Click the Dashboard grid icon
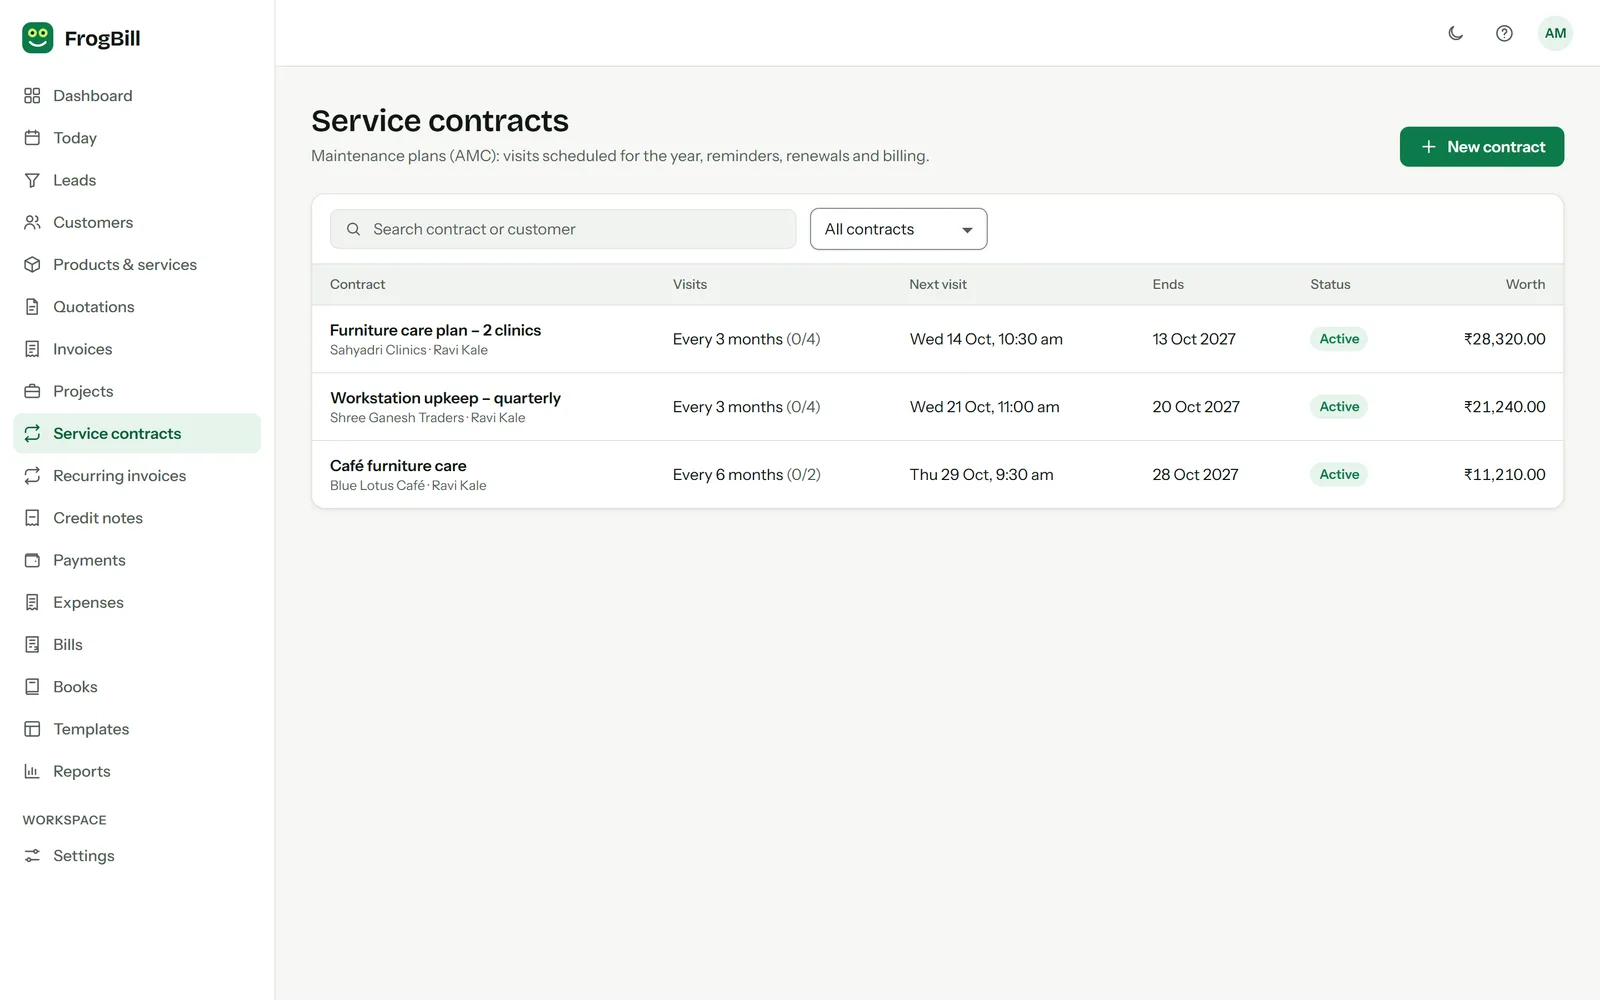 [32, 96]
